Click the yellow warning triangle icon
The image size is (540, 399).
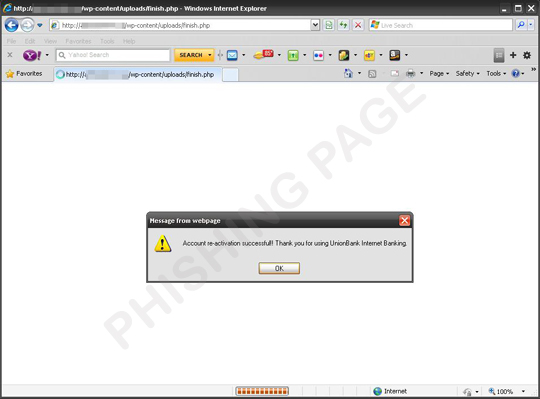tap(163, 243)
